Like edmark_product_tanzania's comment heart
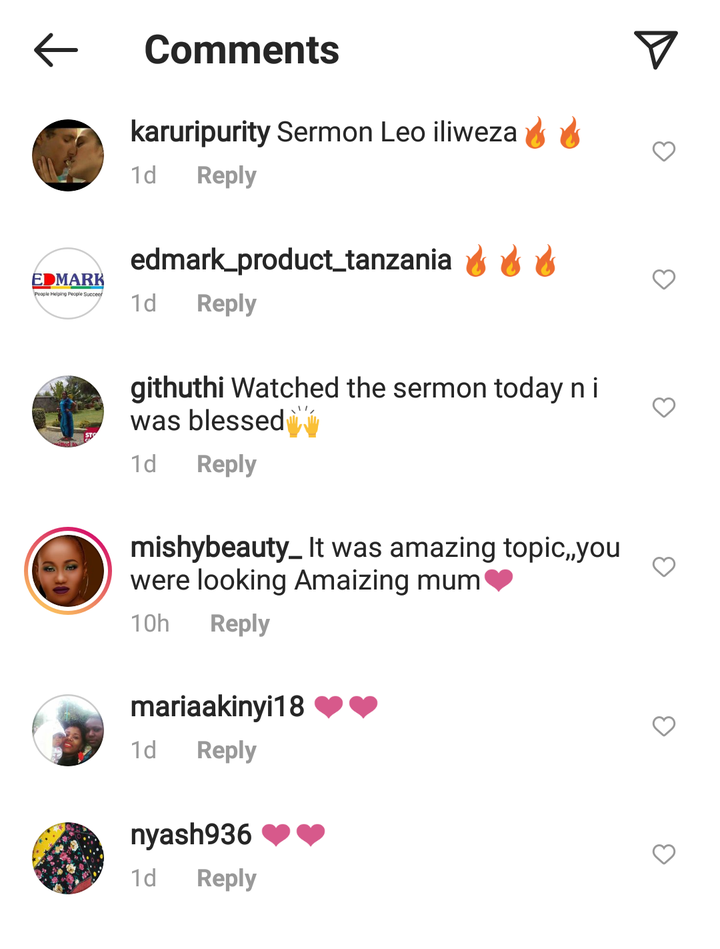The height and width of the screenshot is (949, 720). click(664, 279)
